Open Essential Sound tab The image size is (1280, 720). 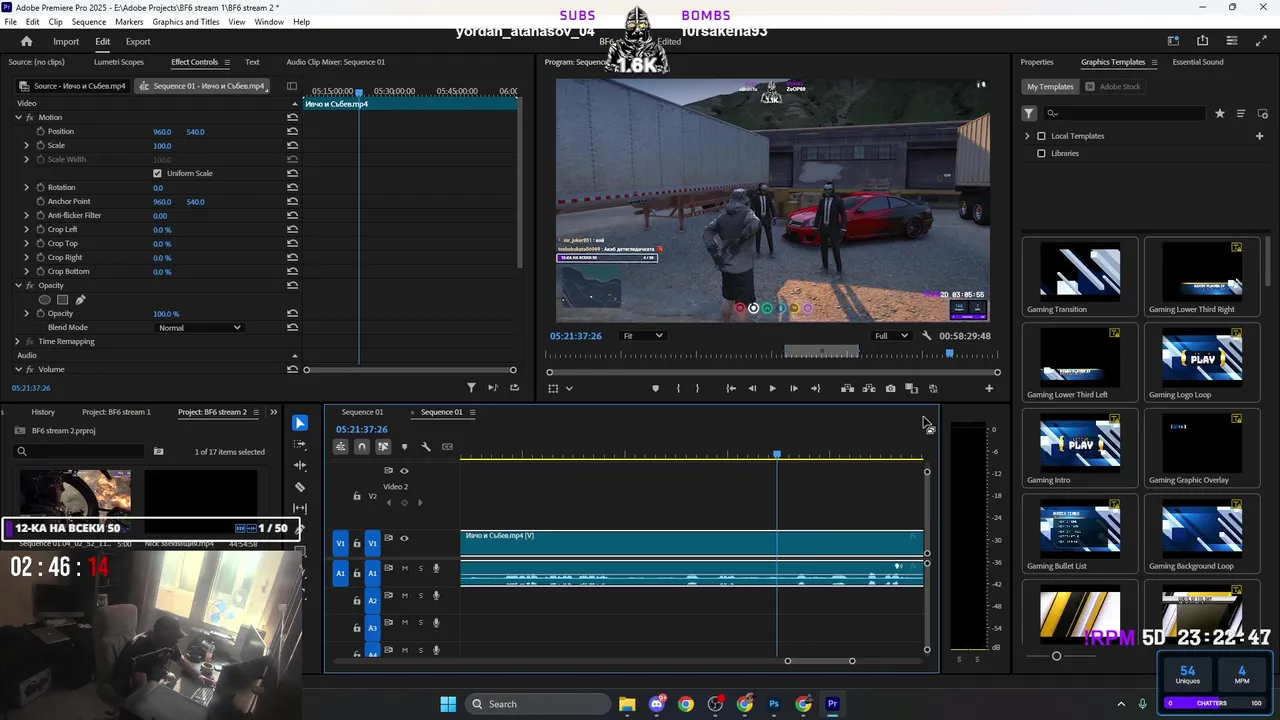click(1198, 62)
